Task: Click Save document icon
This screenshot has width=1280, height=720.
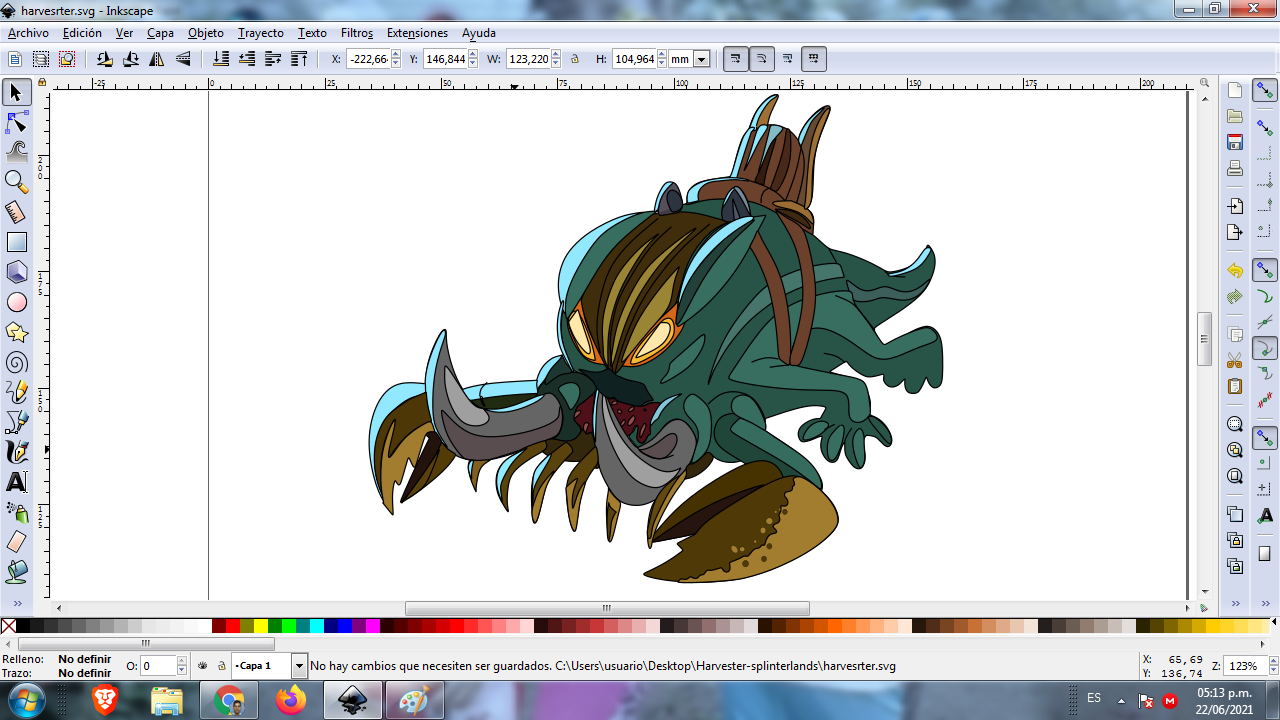Action: pos(1235,142)
